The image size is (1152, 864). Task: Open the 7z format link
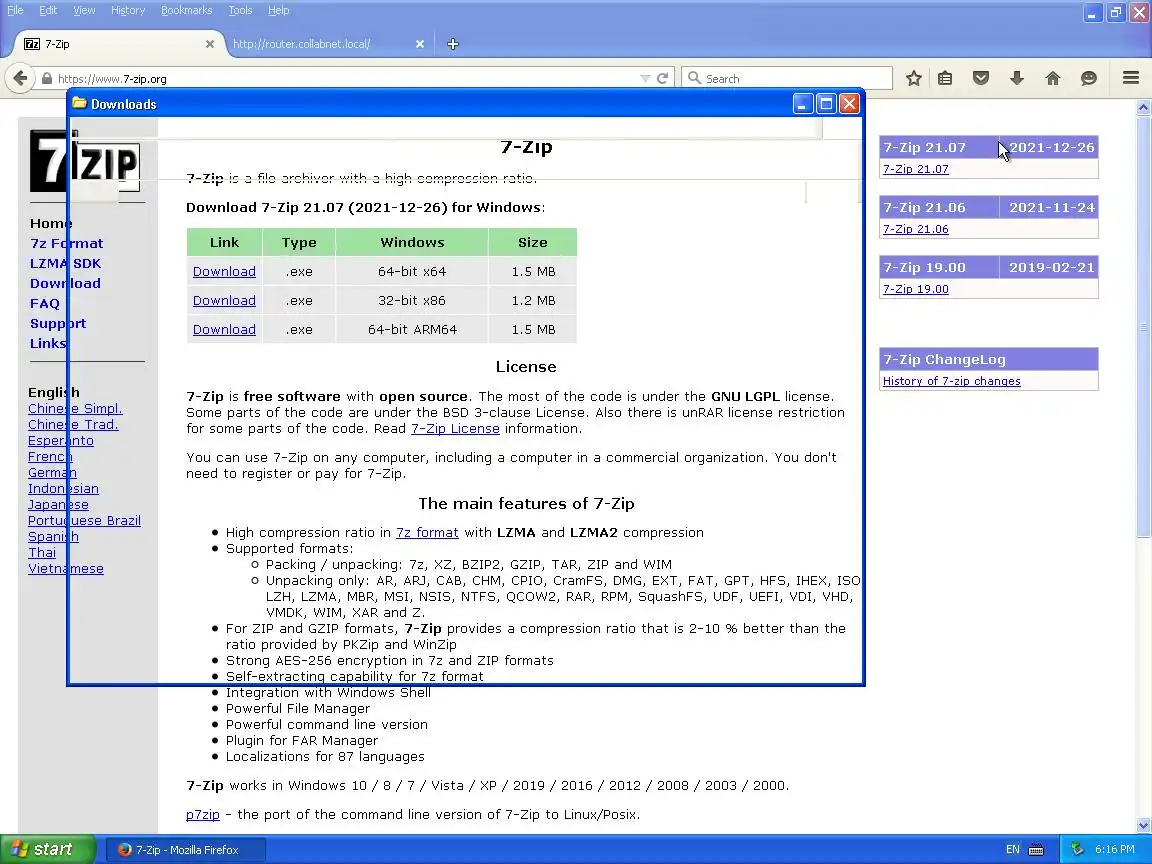point(427,533)
